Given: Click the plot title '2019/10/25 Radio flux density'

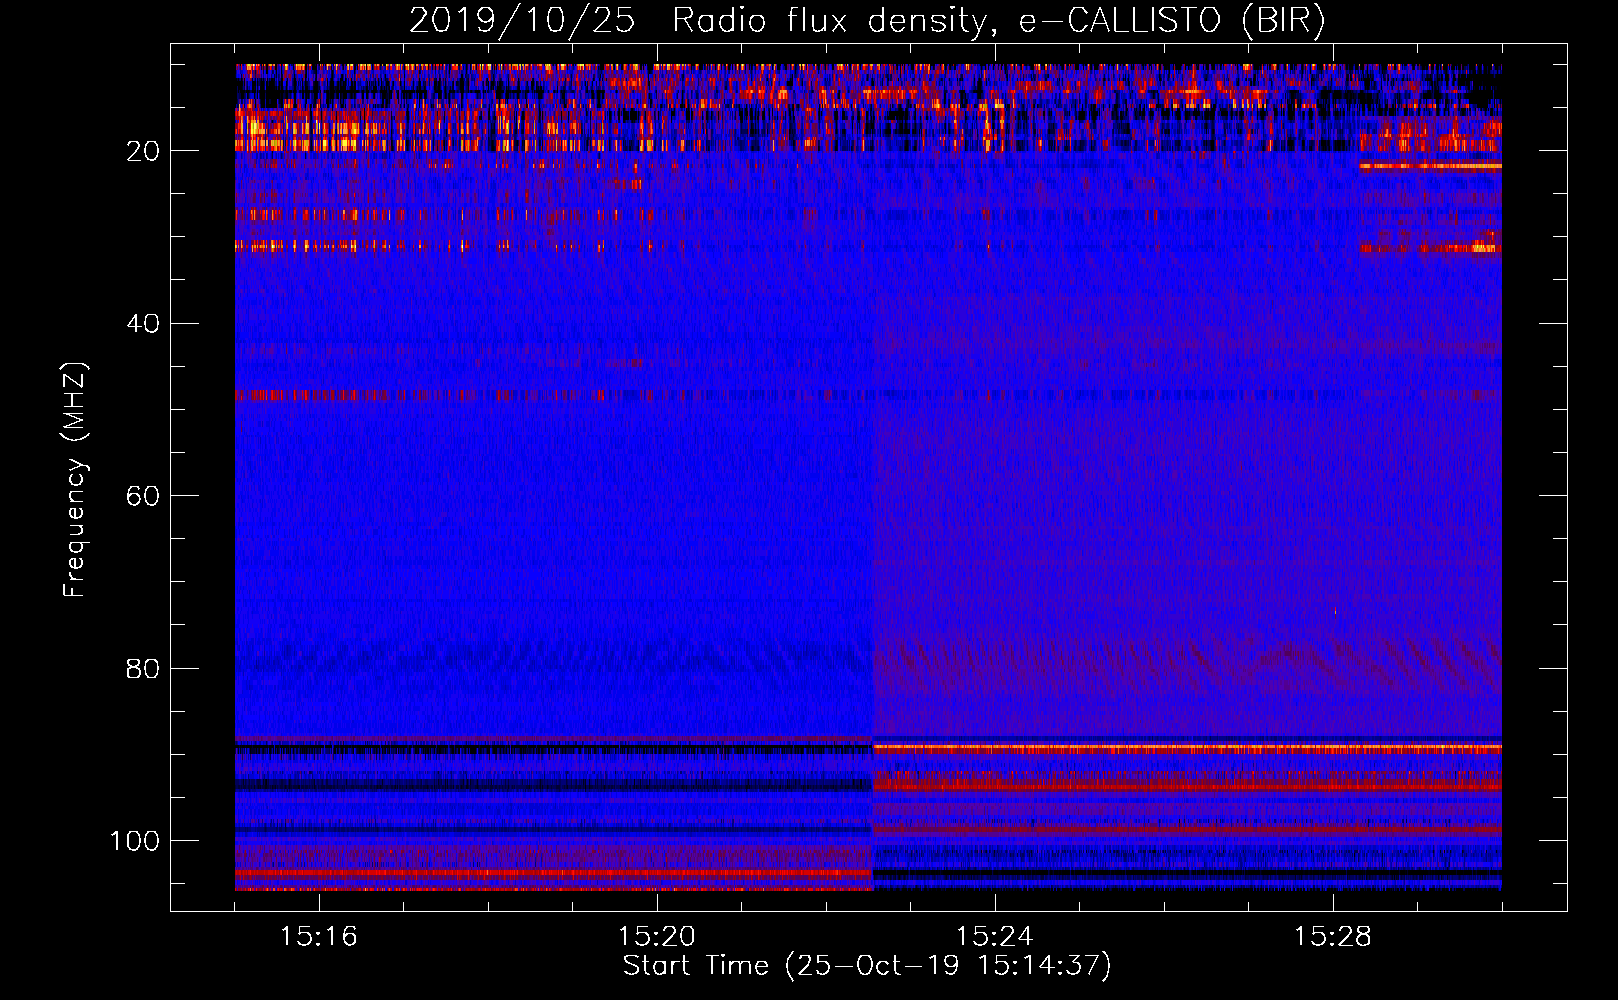Looking at the screenshot, I should 867,21.
